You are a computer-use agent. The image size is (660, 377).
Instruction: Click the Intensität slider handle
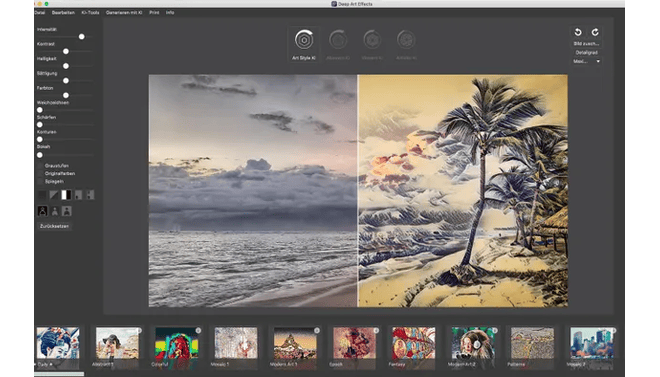click(82, 37)
